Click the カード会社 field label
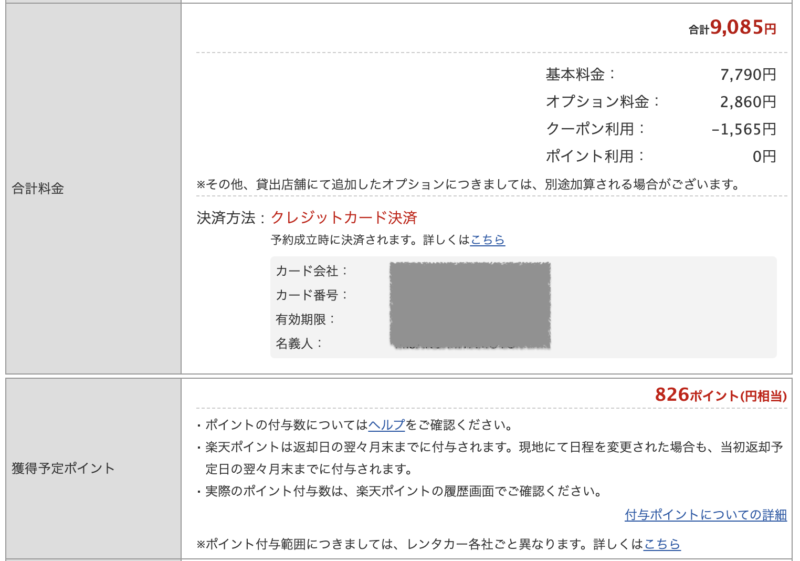Screen dimensions: 800x561 pyautogui.click(x=312, y=271)
